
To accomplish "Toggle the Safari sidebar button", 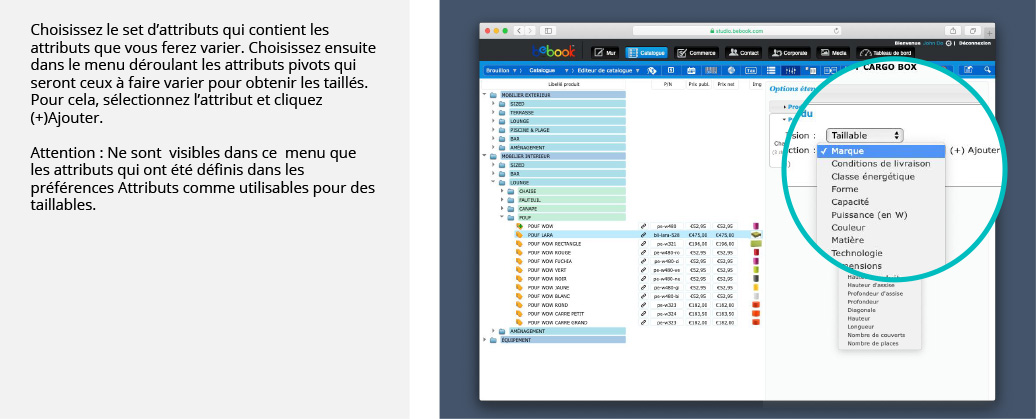I will click(548, 30).
